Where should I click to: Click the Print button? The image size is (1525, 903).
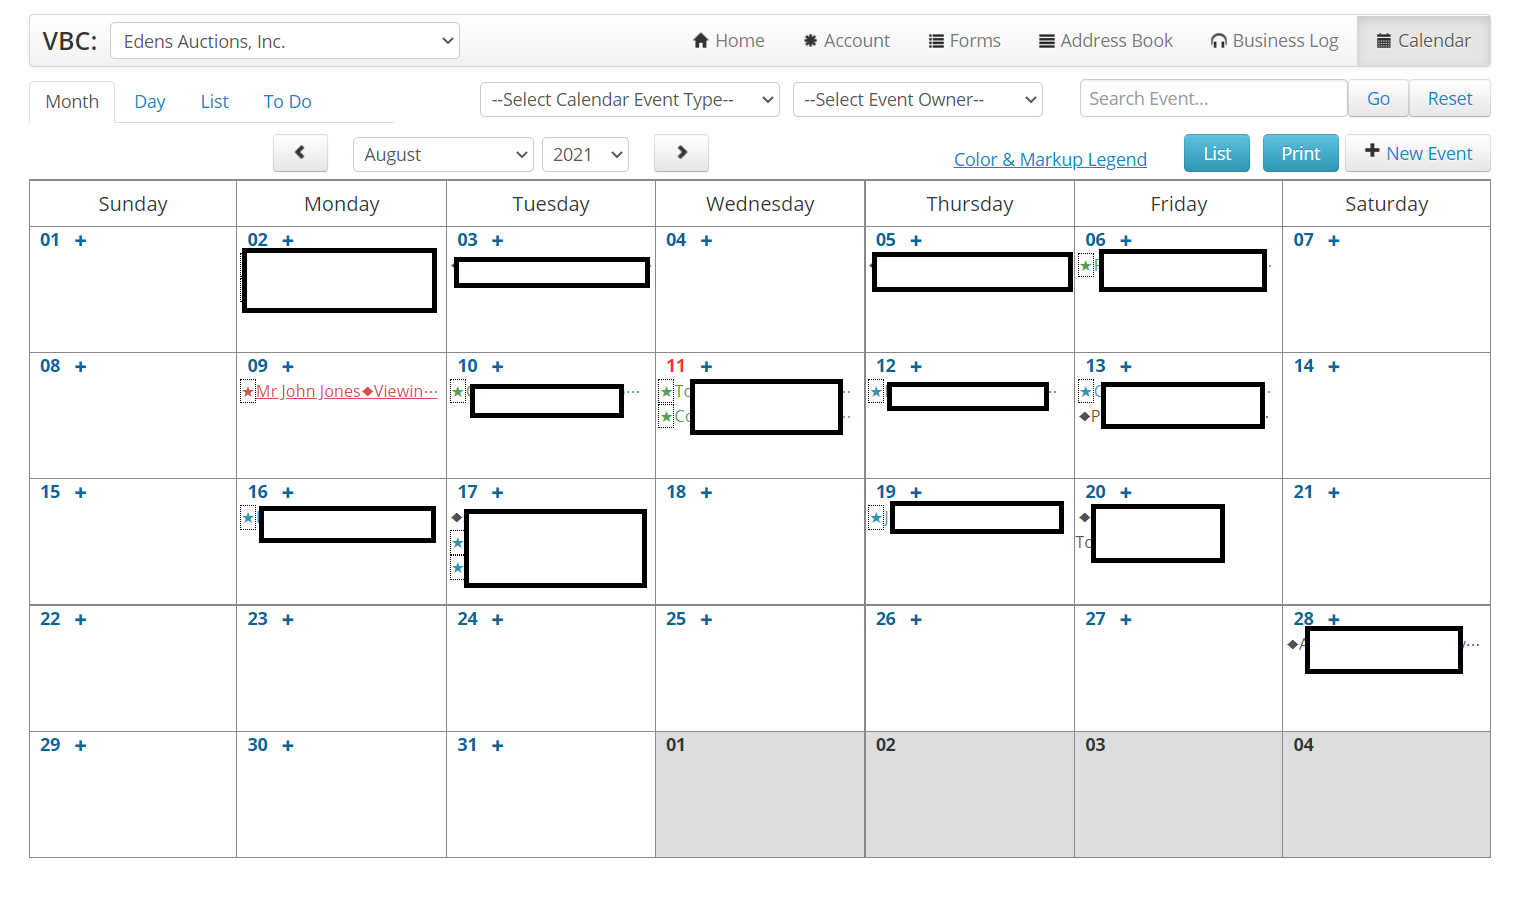pyautogui.click(x=1300, y=153)
